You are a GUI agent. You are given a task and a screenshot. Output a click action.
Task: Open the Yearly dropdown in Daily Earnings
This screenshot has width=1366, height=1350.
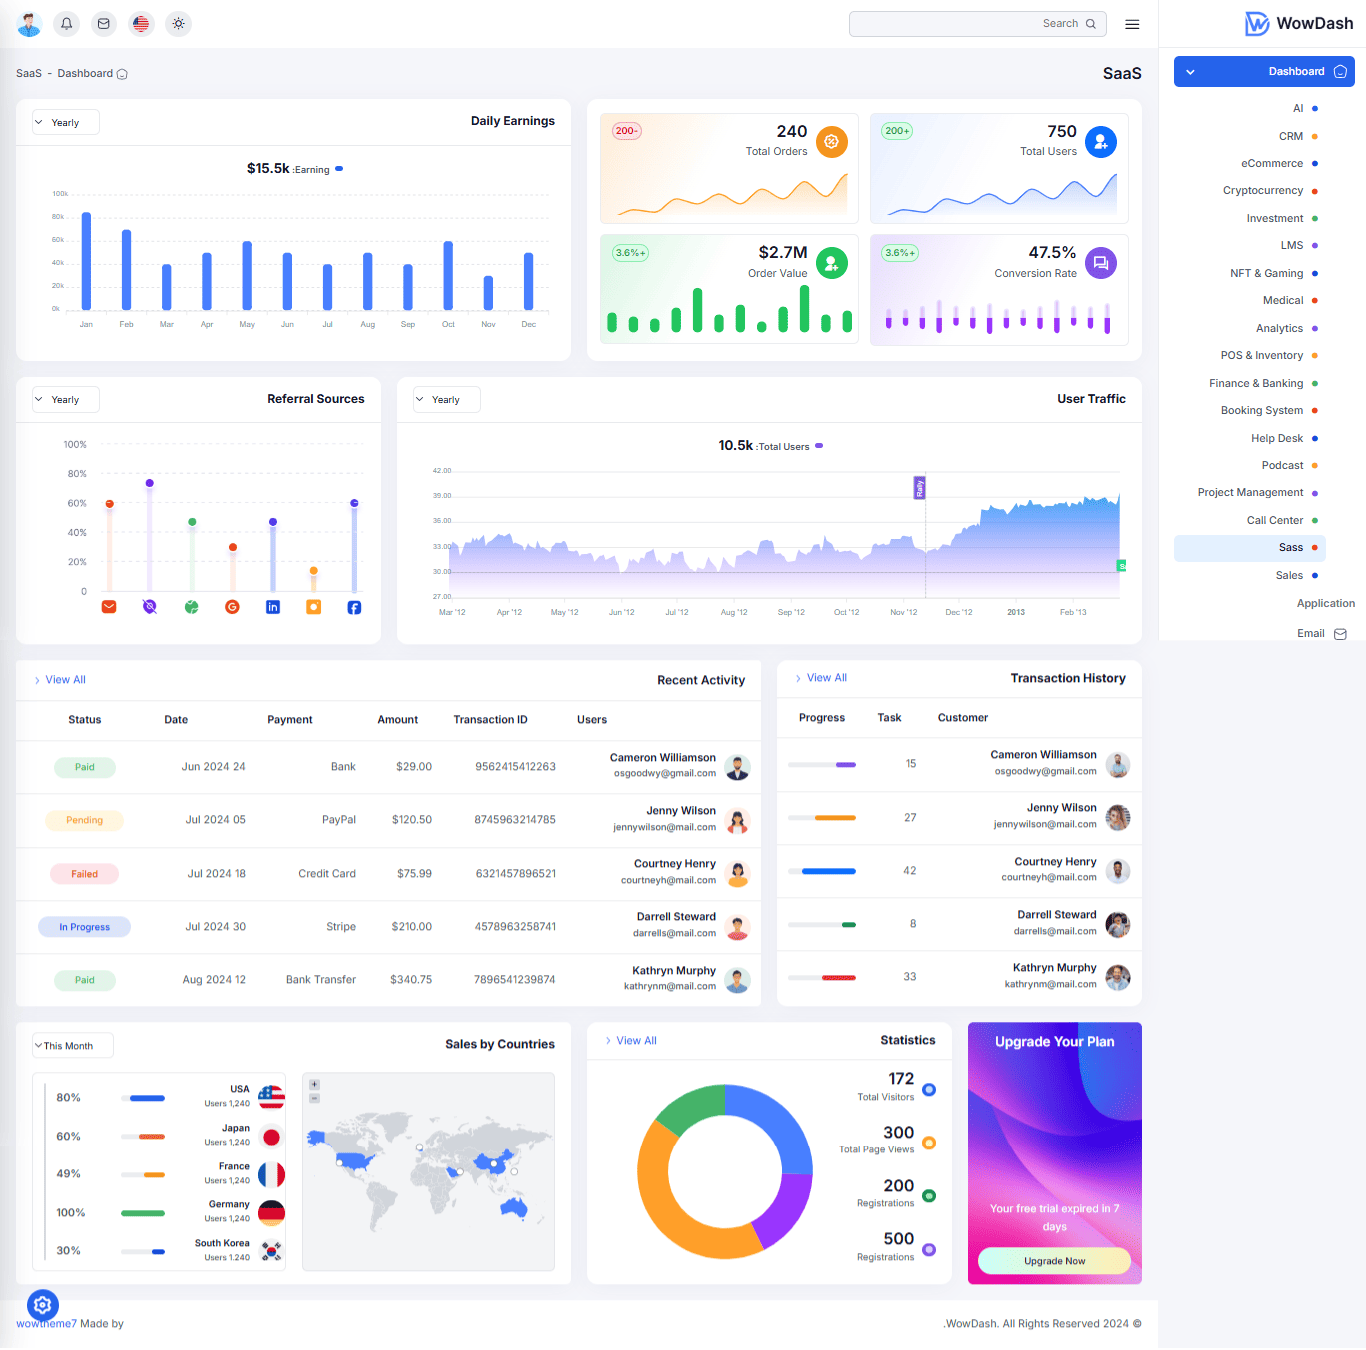tap(66, 123)
